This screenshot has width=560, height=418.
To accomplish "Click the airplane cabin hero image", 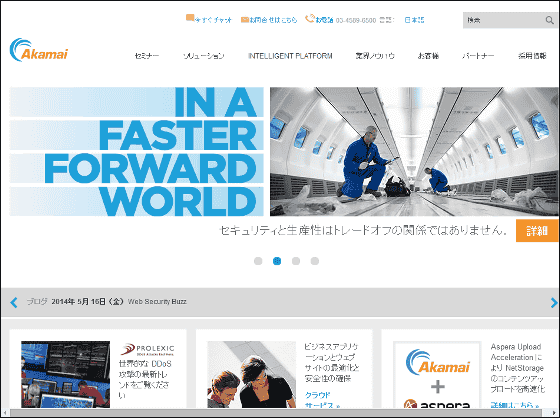I will coord(414,151).
